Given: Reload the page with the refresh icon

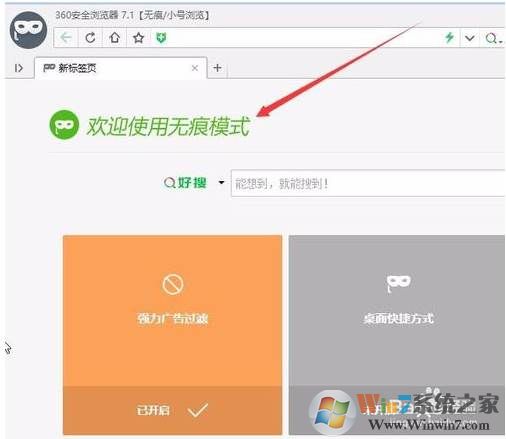Looking at the screenshot, I should coord(90,38).
